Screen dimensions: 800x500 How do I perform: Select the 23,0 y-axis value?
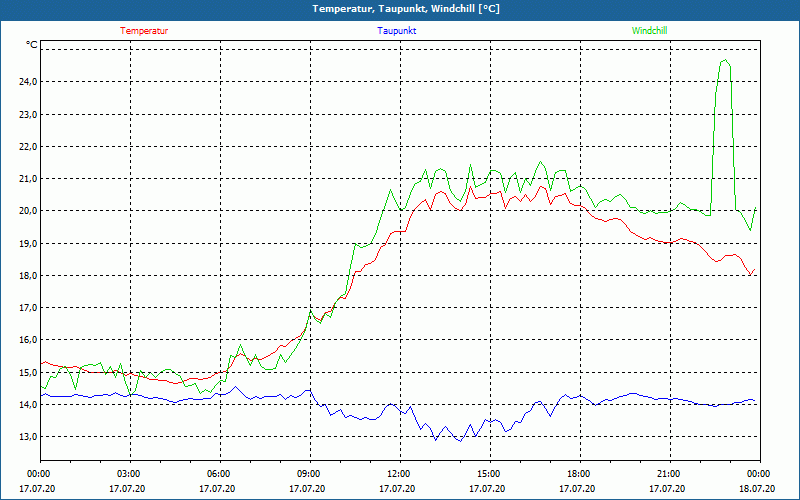point(28,114)
